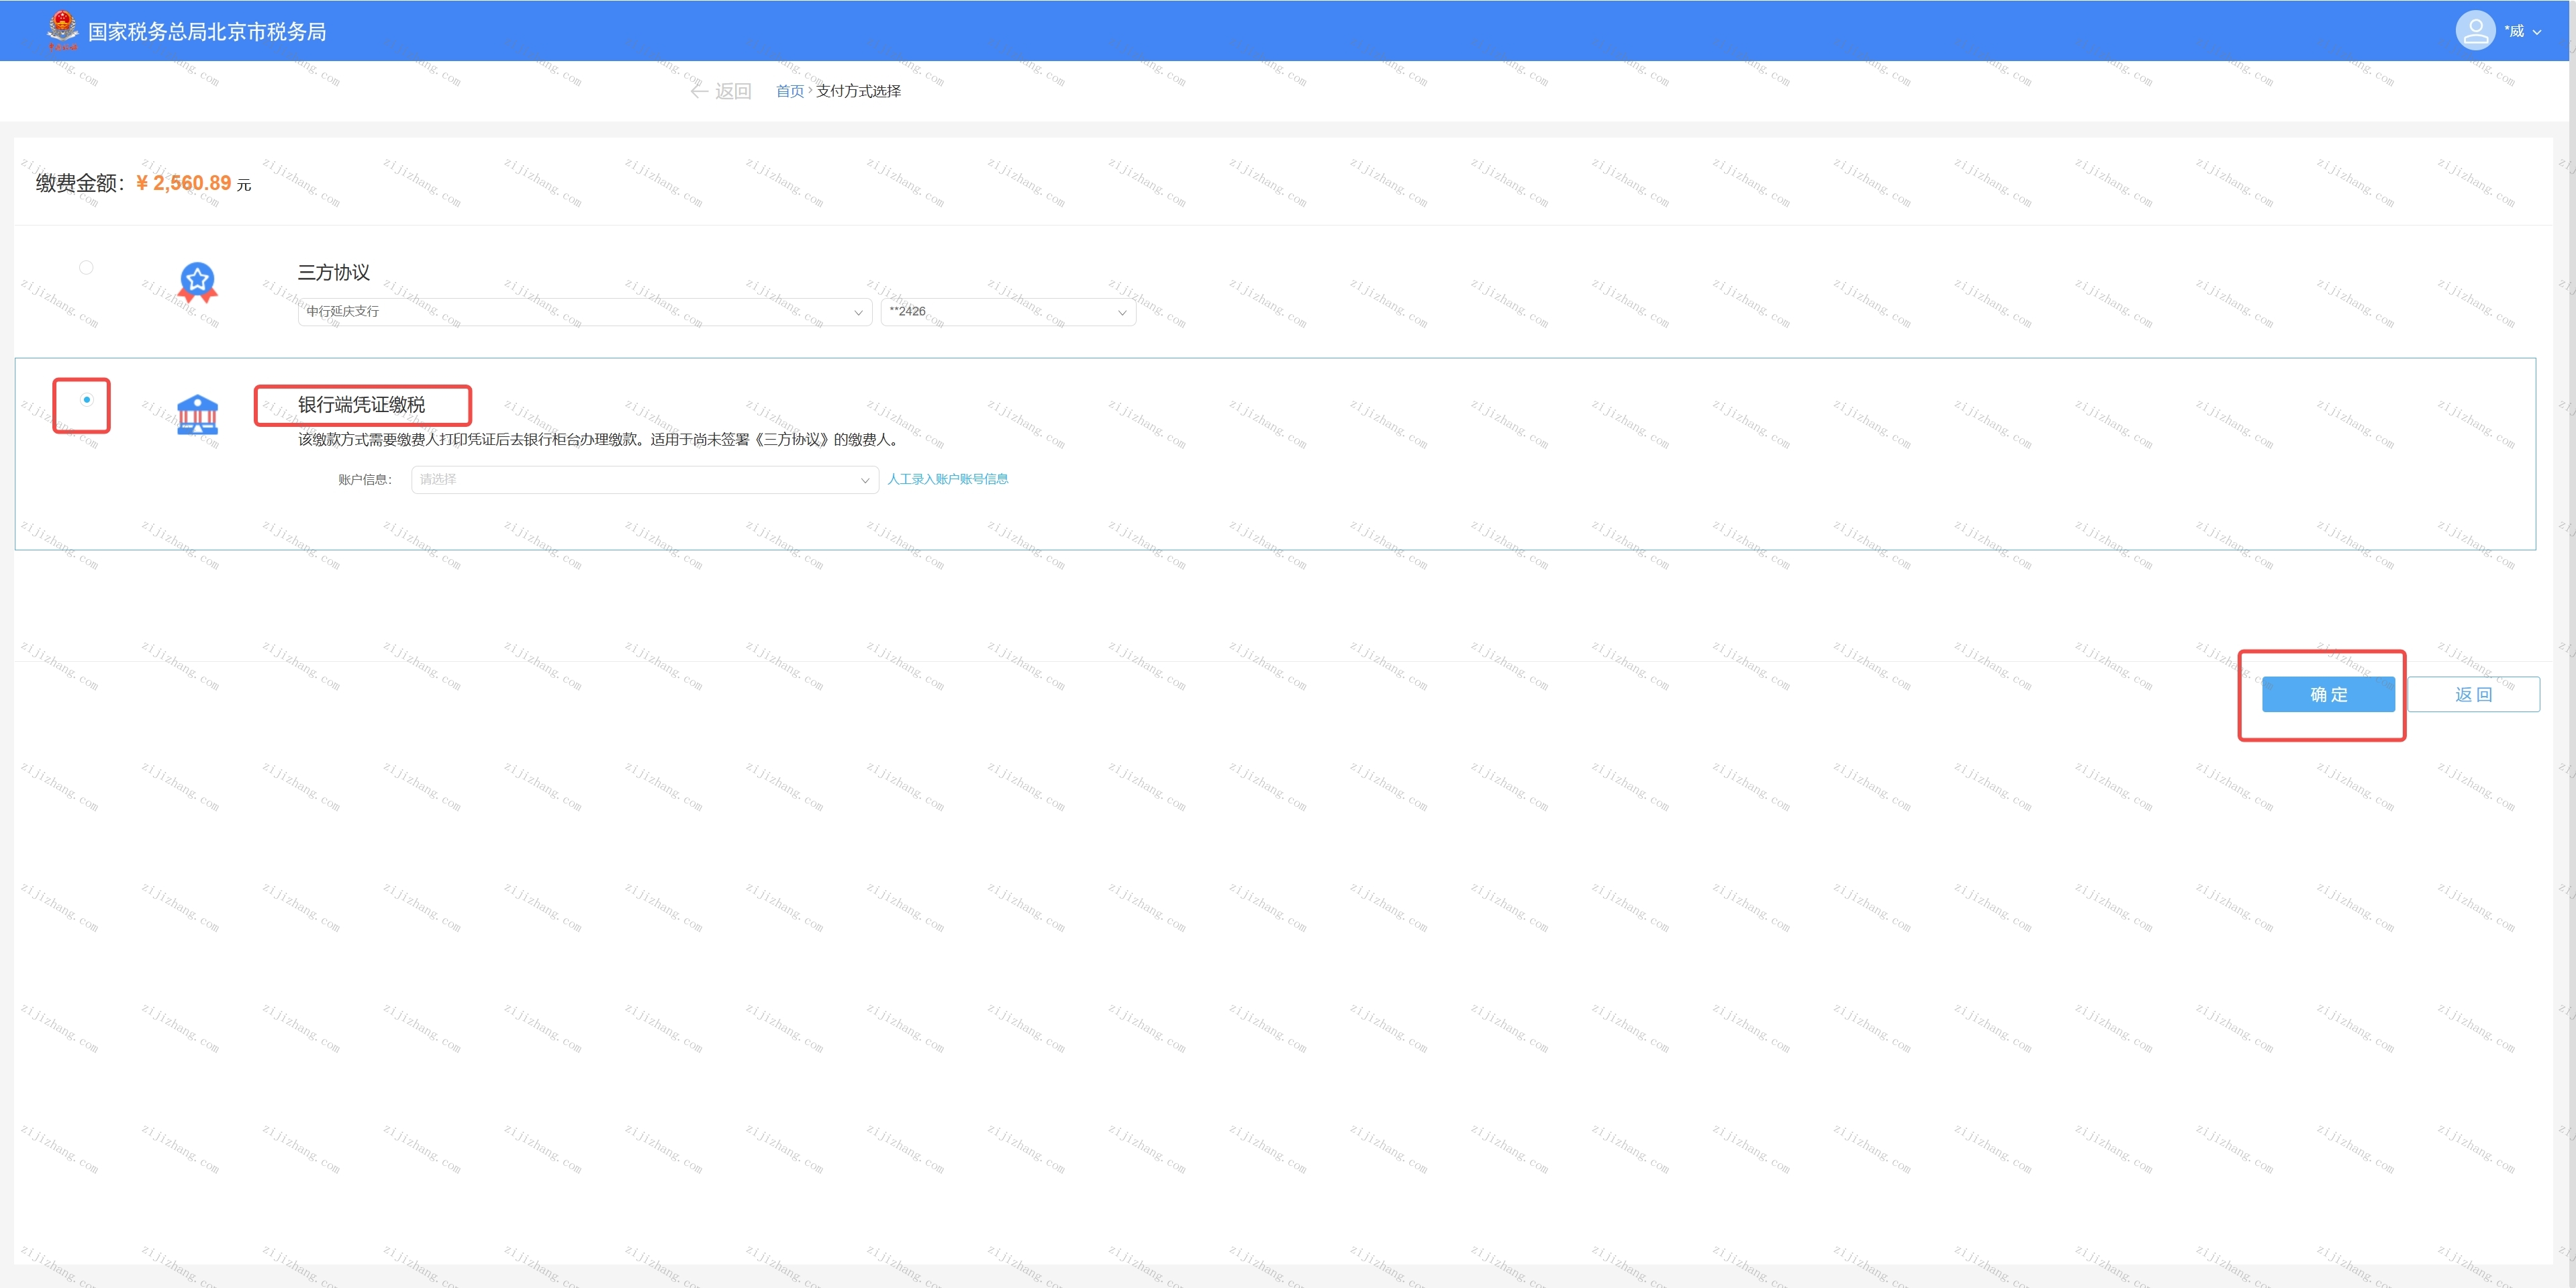This screenshot has height=1288, width=2576.
Task: Select the 银行端凭证缴税 radio button
Action: click(x=86, y=400)
